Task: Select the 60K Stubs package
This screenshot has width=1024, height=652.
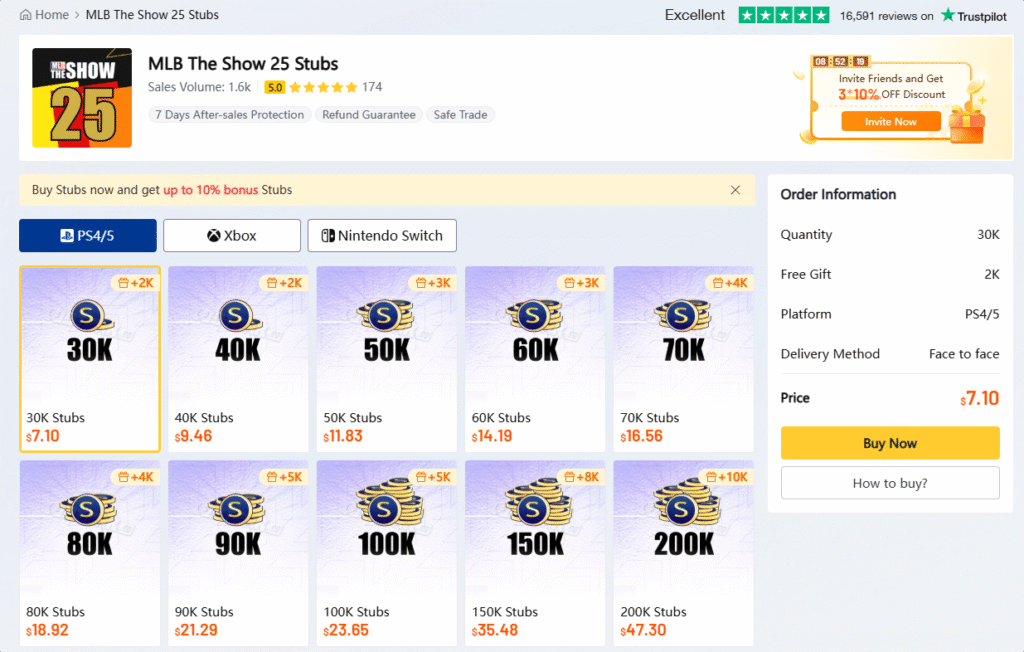Action: [535, 359]
